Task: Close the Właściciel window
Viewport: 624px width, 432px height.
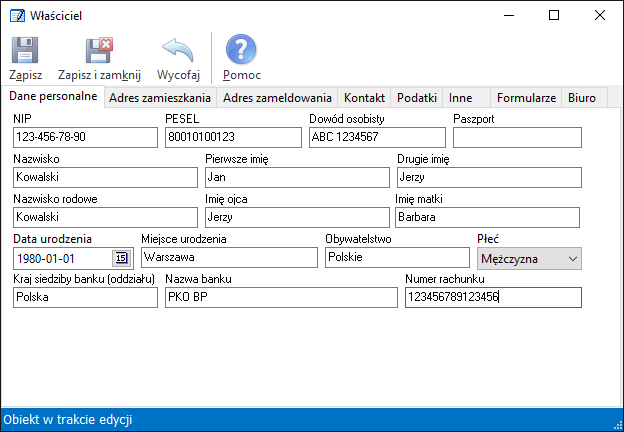Action: pyautogui.click(x=600, y=15)
